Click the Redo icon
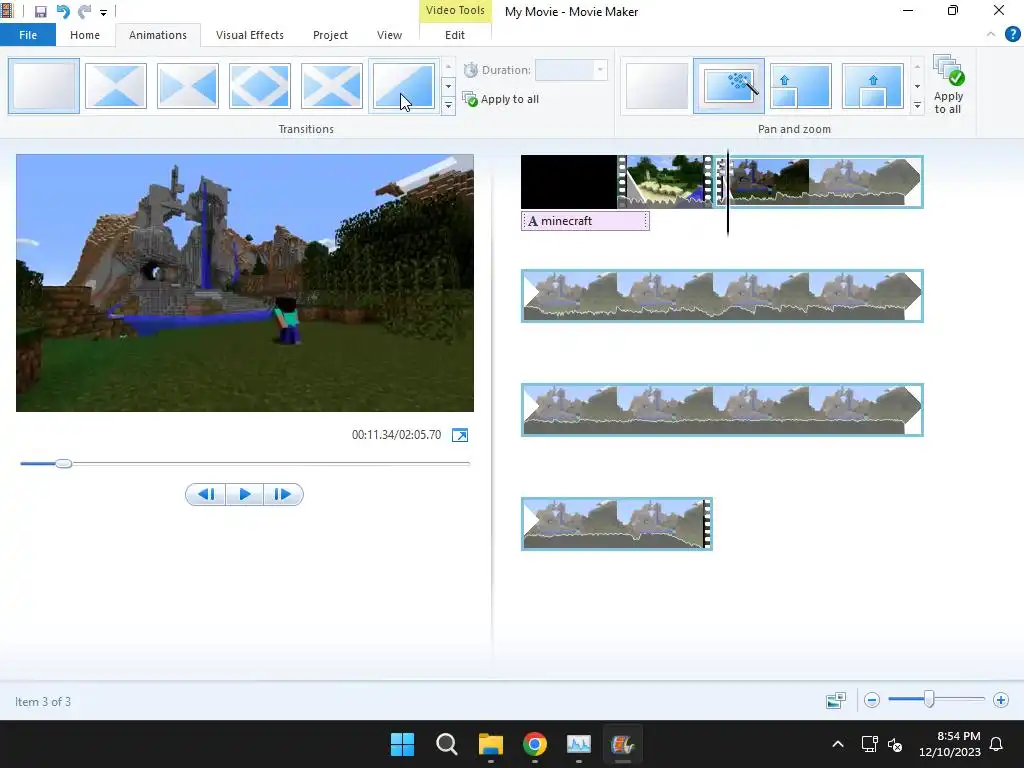Screen dimensions: 1024x768 pos(84,12)
